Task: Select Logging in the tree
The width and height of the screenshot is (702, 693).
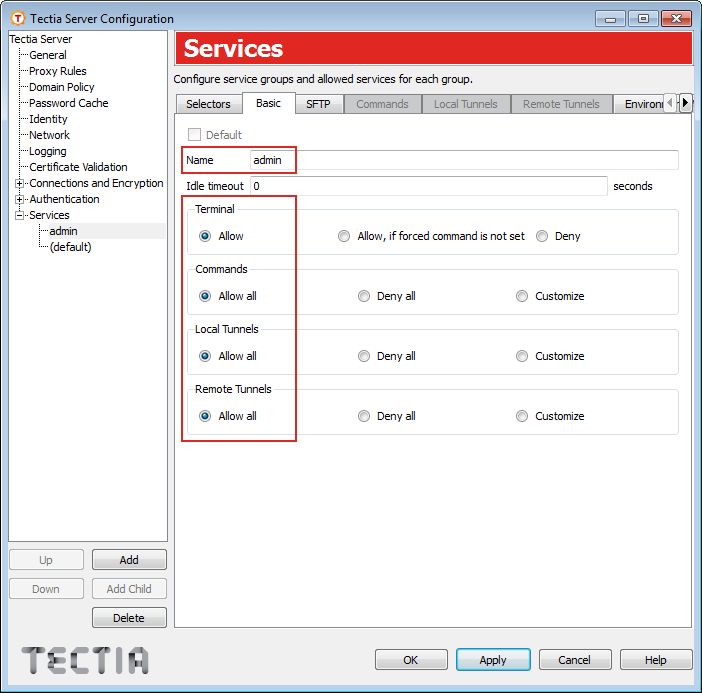Action: pos(47,151)
